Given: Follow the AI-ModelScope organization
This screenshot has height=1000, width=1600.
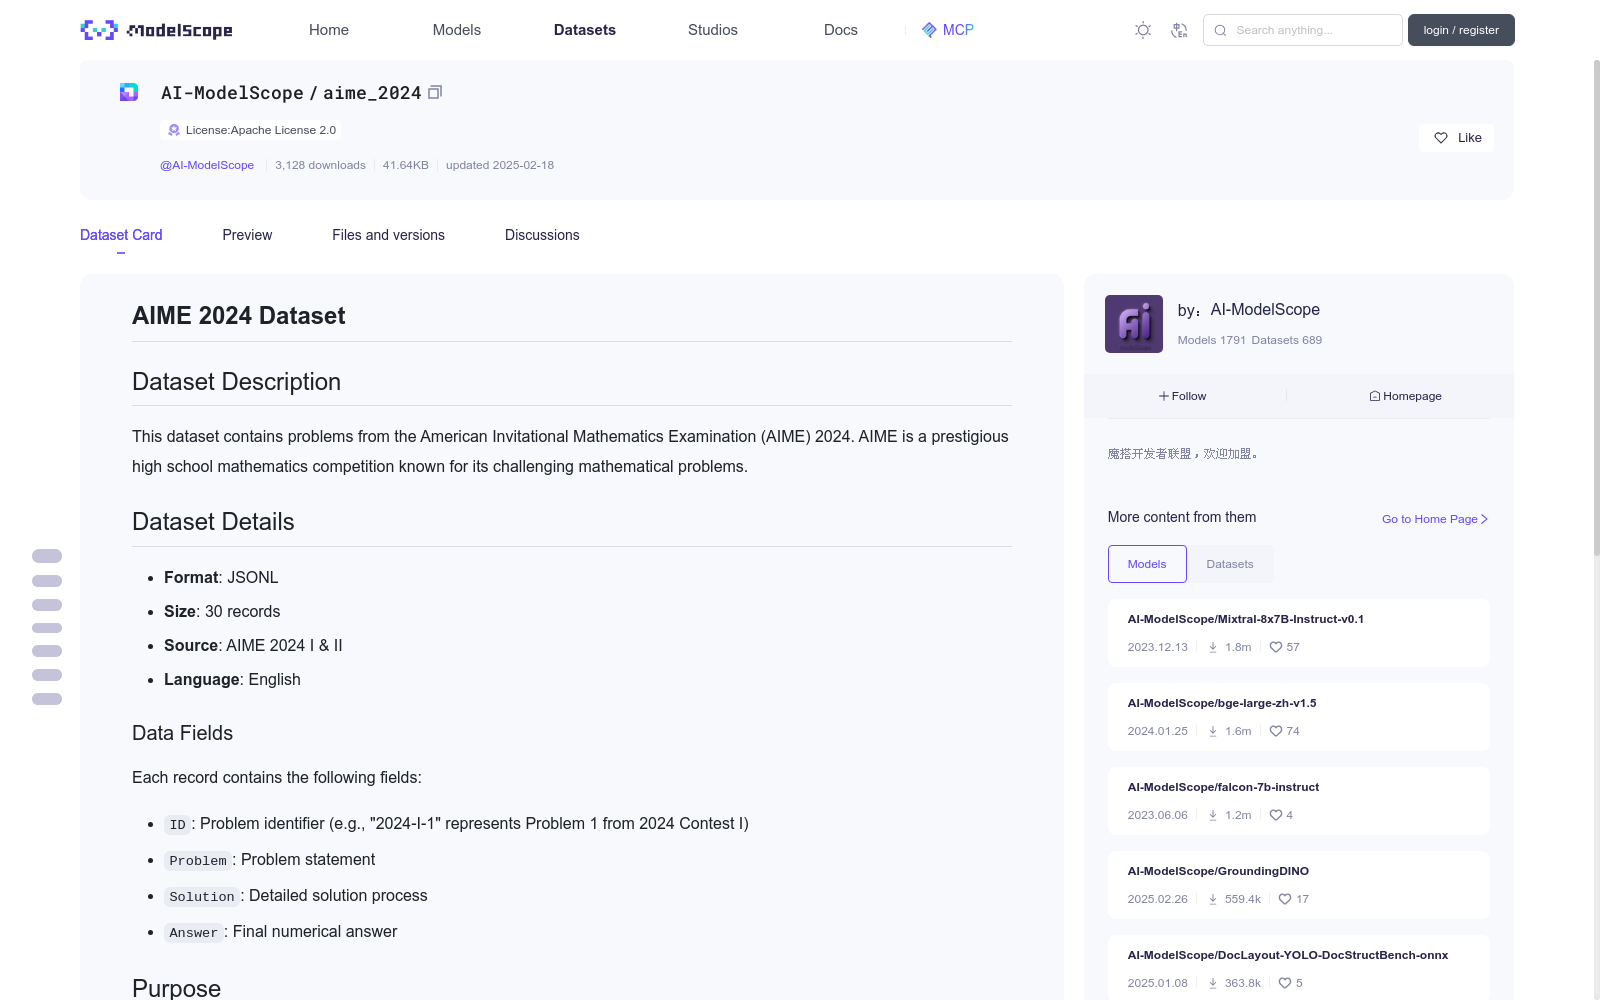Looking at the screenshot, I should (1183, 396).
